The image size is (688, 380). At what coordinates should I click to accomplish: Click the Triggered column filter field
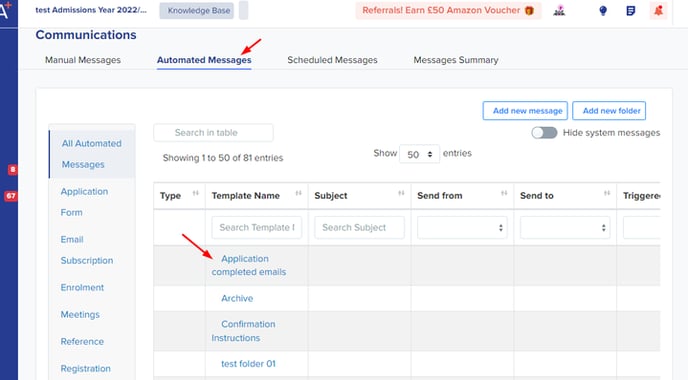(x=641, y=227)
